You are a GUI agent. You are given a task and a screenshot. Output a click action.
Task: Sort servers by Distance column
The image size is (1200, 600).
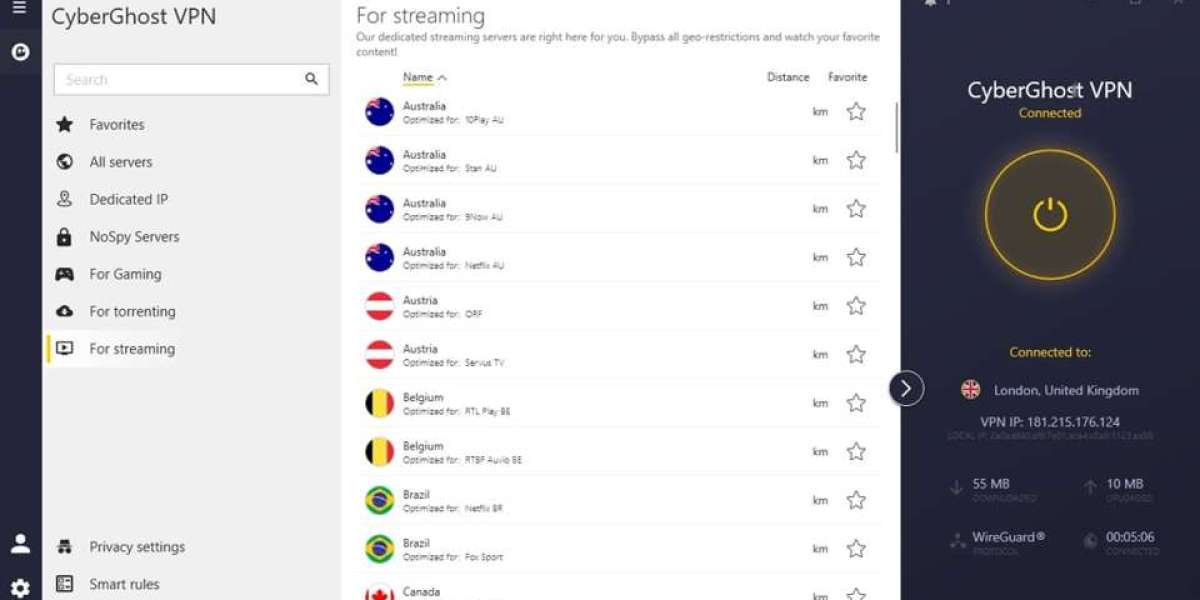point(788,77)
